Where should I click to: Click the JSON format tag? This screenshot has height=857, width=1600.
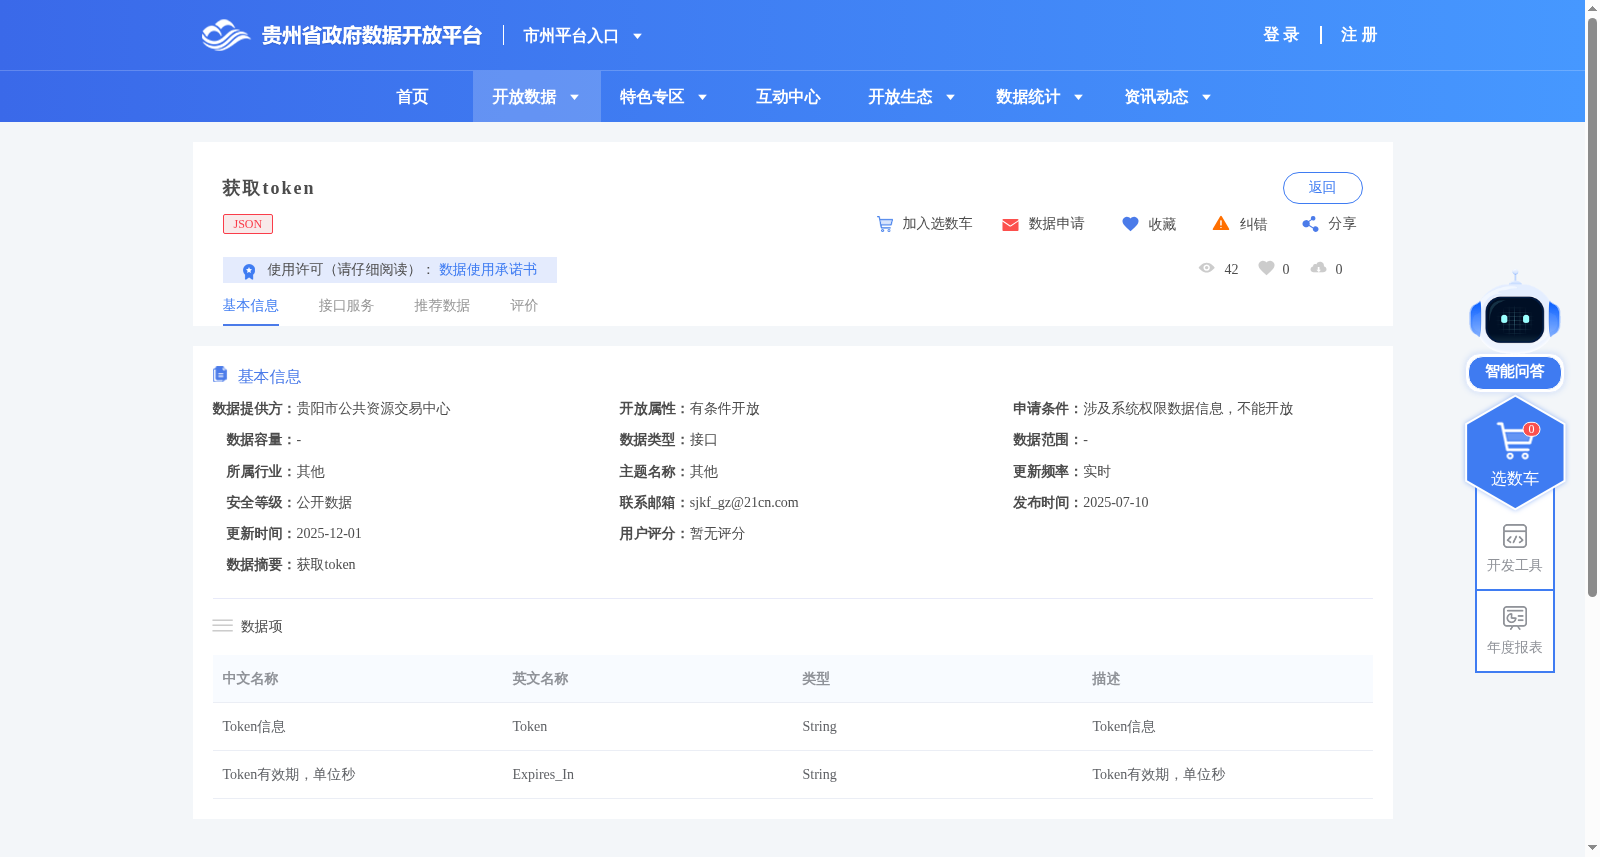click(248, 224)
